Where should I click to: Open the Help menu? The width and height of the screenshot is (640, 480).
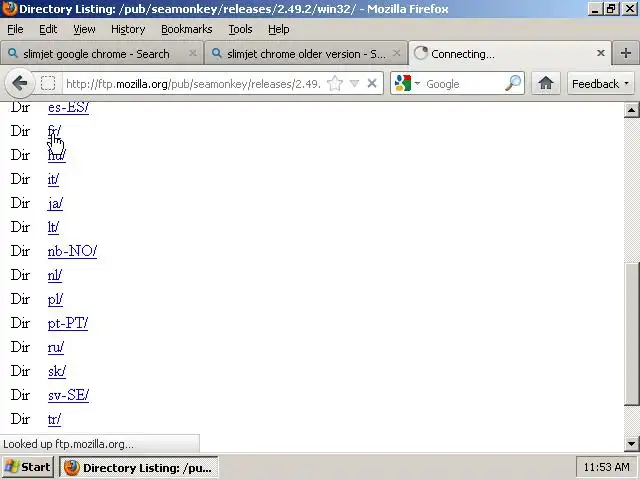[x=278, y=29]
